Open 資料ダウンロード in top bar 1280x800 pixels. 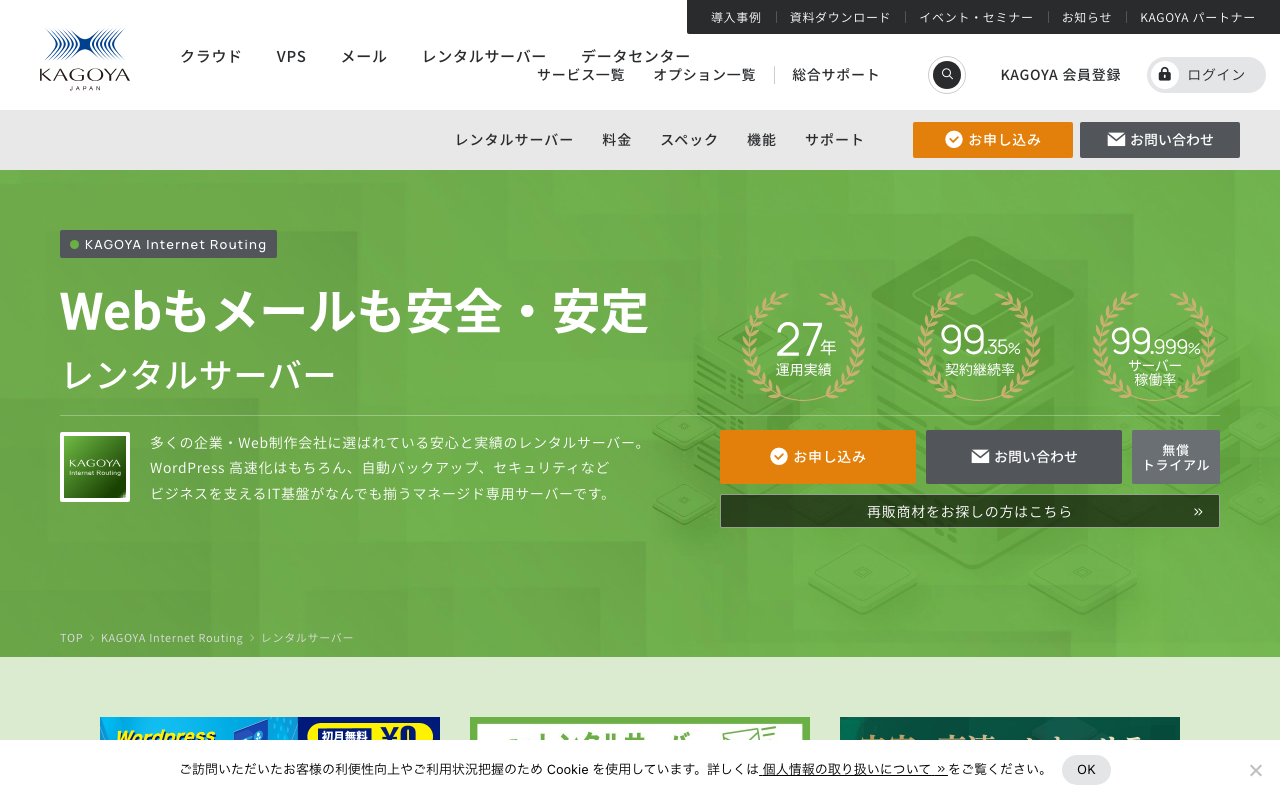[840, 17]
